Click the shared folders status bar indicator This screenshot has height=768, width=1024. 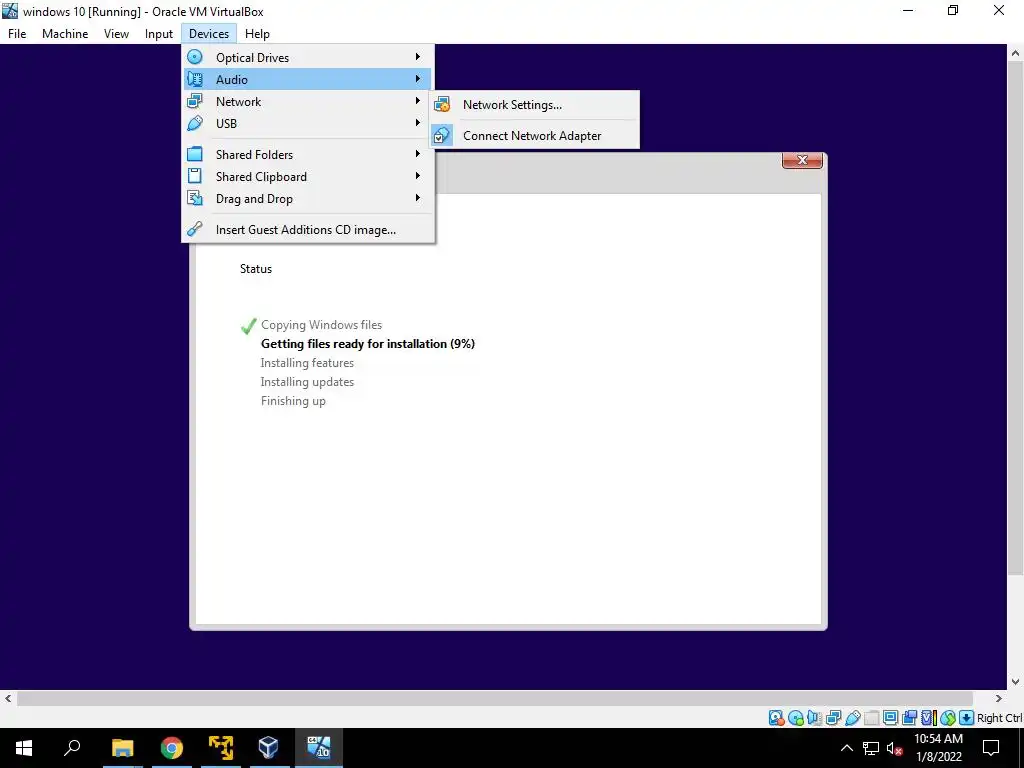(871, 718)
